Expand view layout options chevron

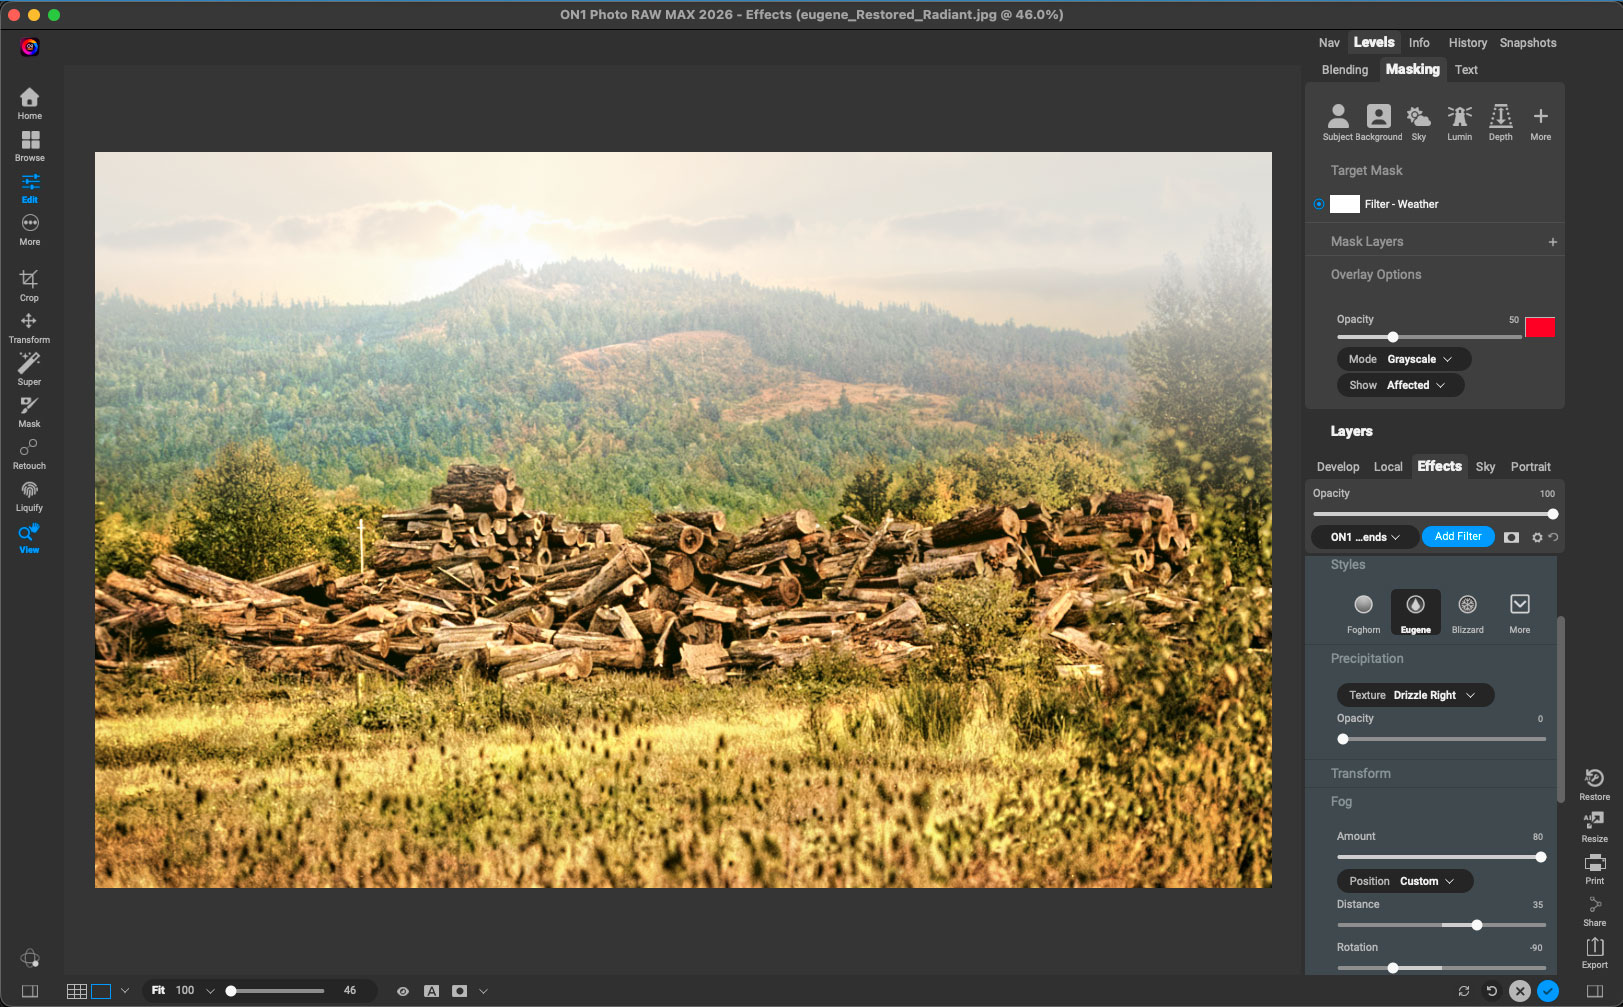pos(125,991)
